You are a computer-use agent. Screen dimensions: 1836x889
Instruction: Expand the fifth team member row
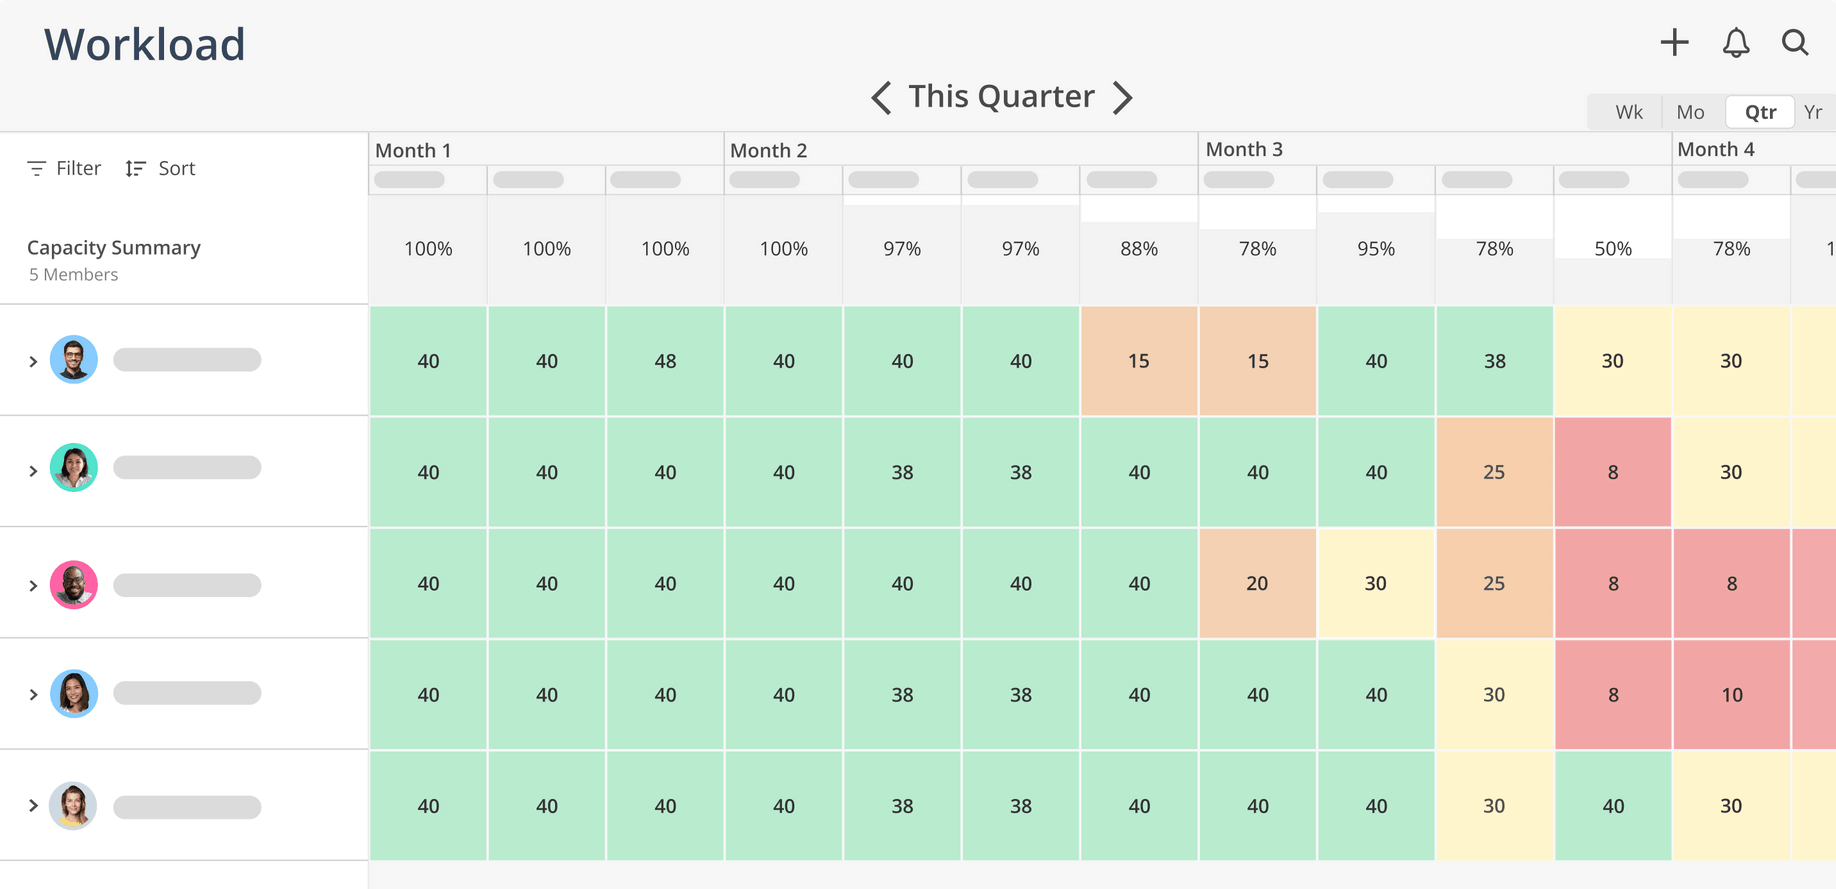[33, 805]
